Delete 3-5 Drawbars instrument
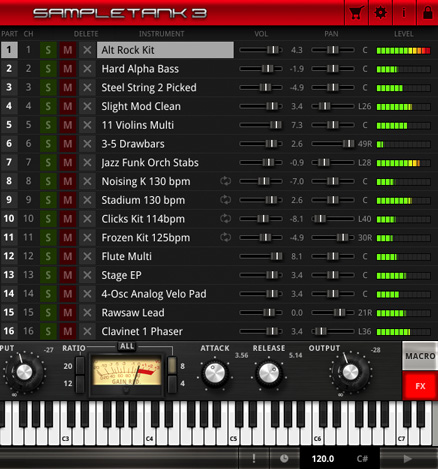Screen dimensions: 438x469 (87, 144)
